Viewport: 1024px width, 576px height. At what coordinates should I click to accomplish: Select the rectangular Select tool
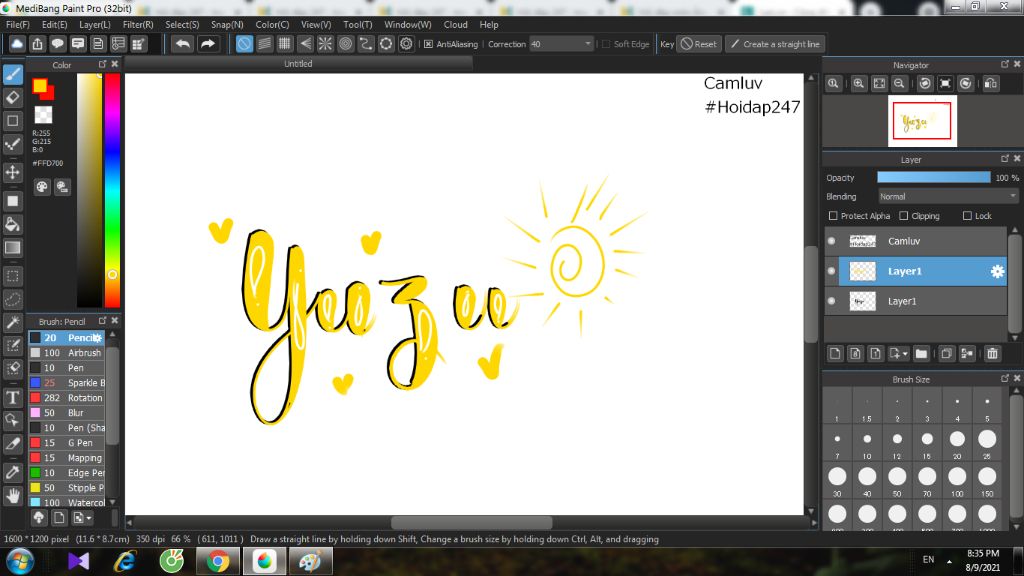(12, 276)
